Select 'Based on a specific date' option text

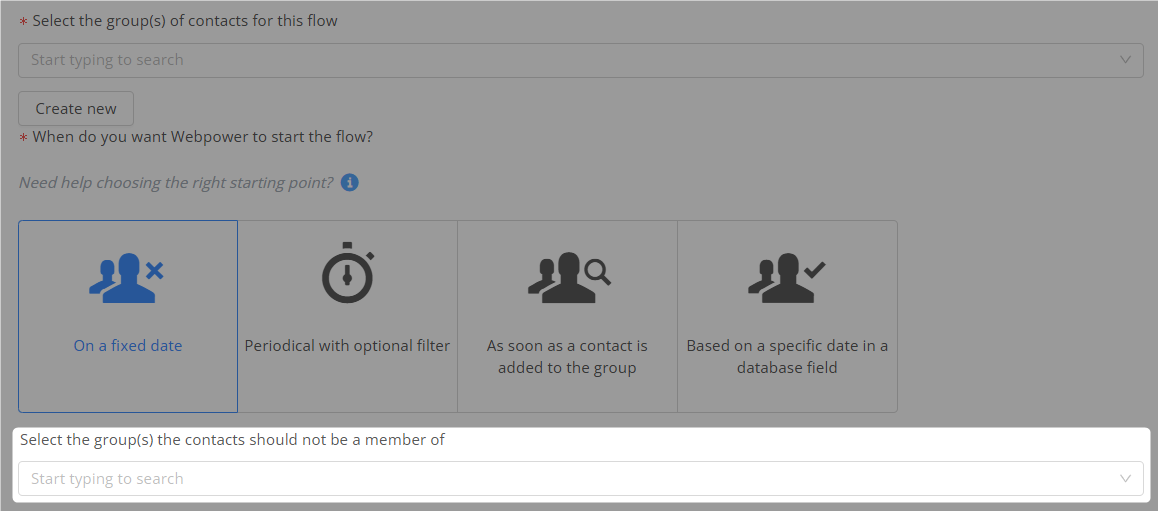click(787, 357)
